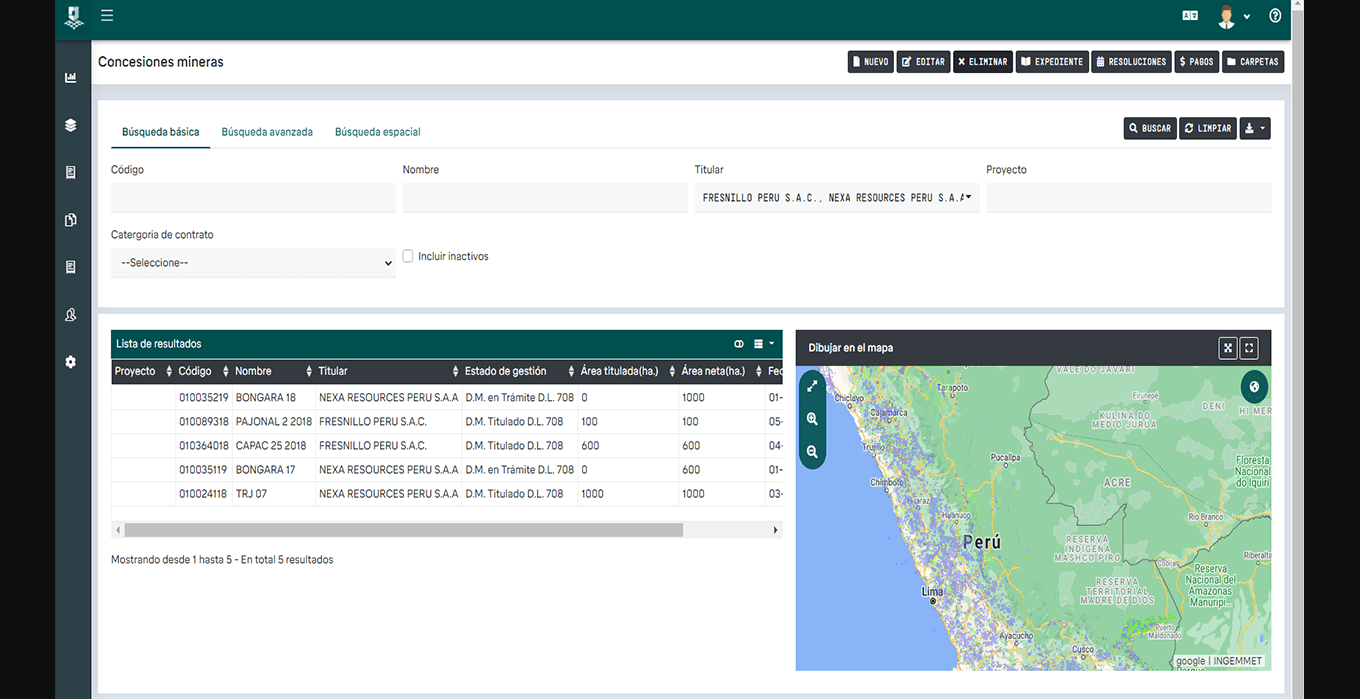Click the ELIMINAR button
1360x699 pixels.
pyautogui.click(x=983, y=62)
